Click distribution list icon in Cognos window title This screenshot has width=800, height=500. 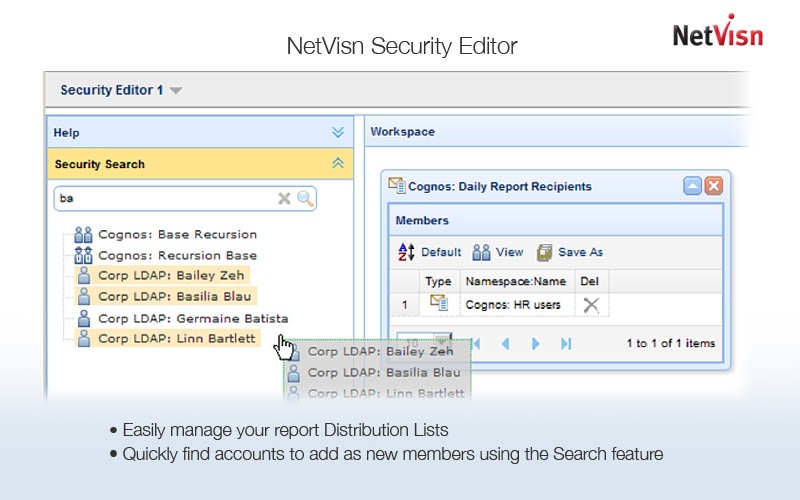click(396, 185)
